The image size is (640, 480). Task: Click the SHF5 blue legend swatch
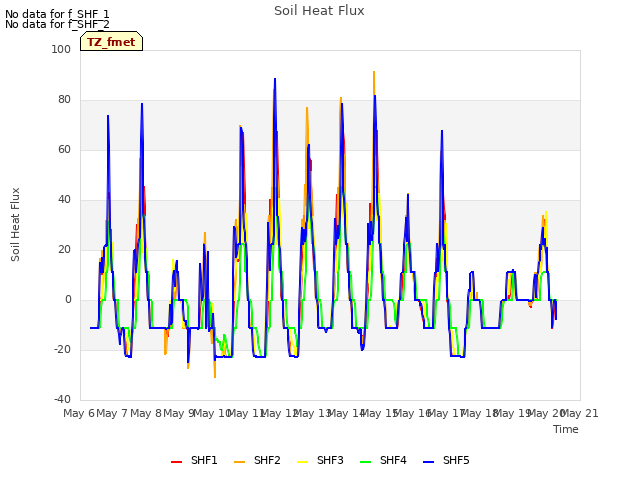coord(429,462)
